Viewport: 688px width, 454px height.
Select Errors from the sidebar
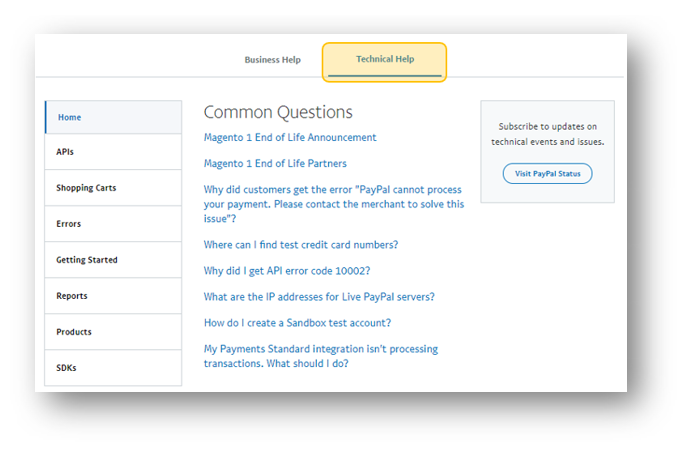click(113, 224)
